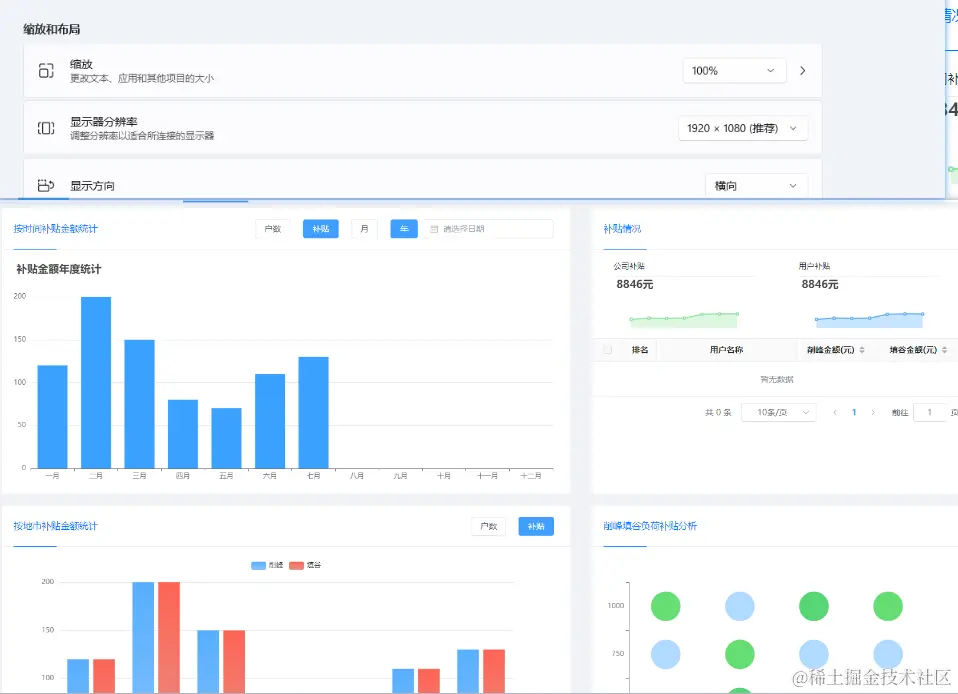This screenshot has height=694, width=958.
Task: Sort by 削峰金额(元) column arrows
Action: pyautogui.click(x=862, y=350)
